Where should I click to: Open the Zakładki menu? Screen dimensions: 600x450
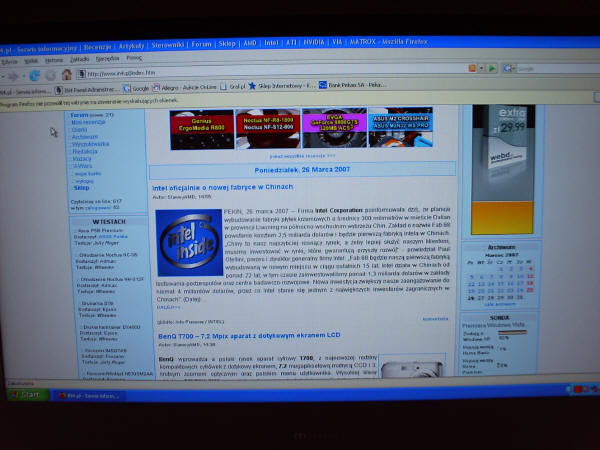(x=79, y=59)
